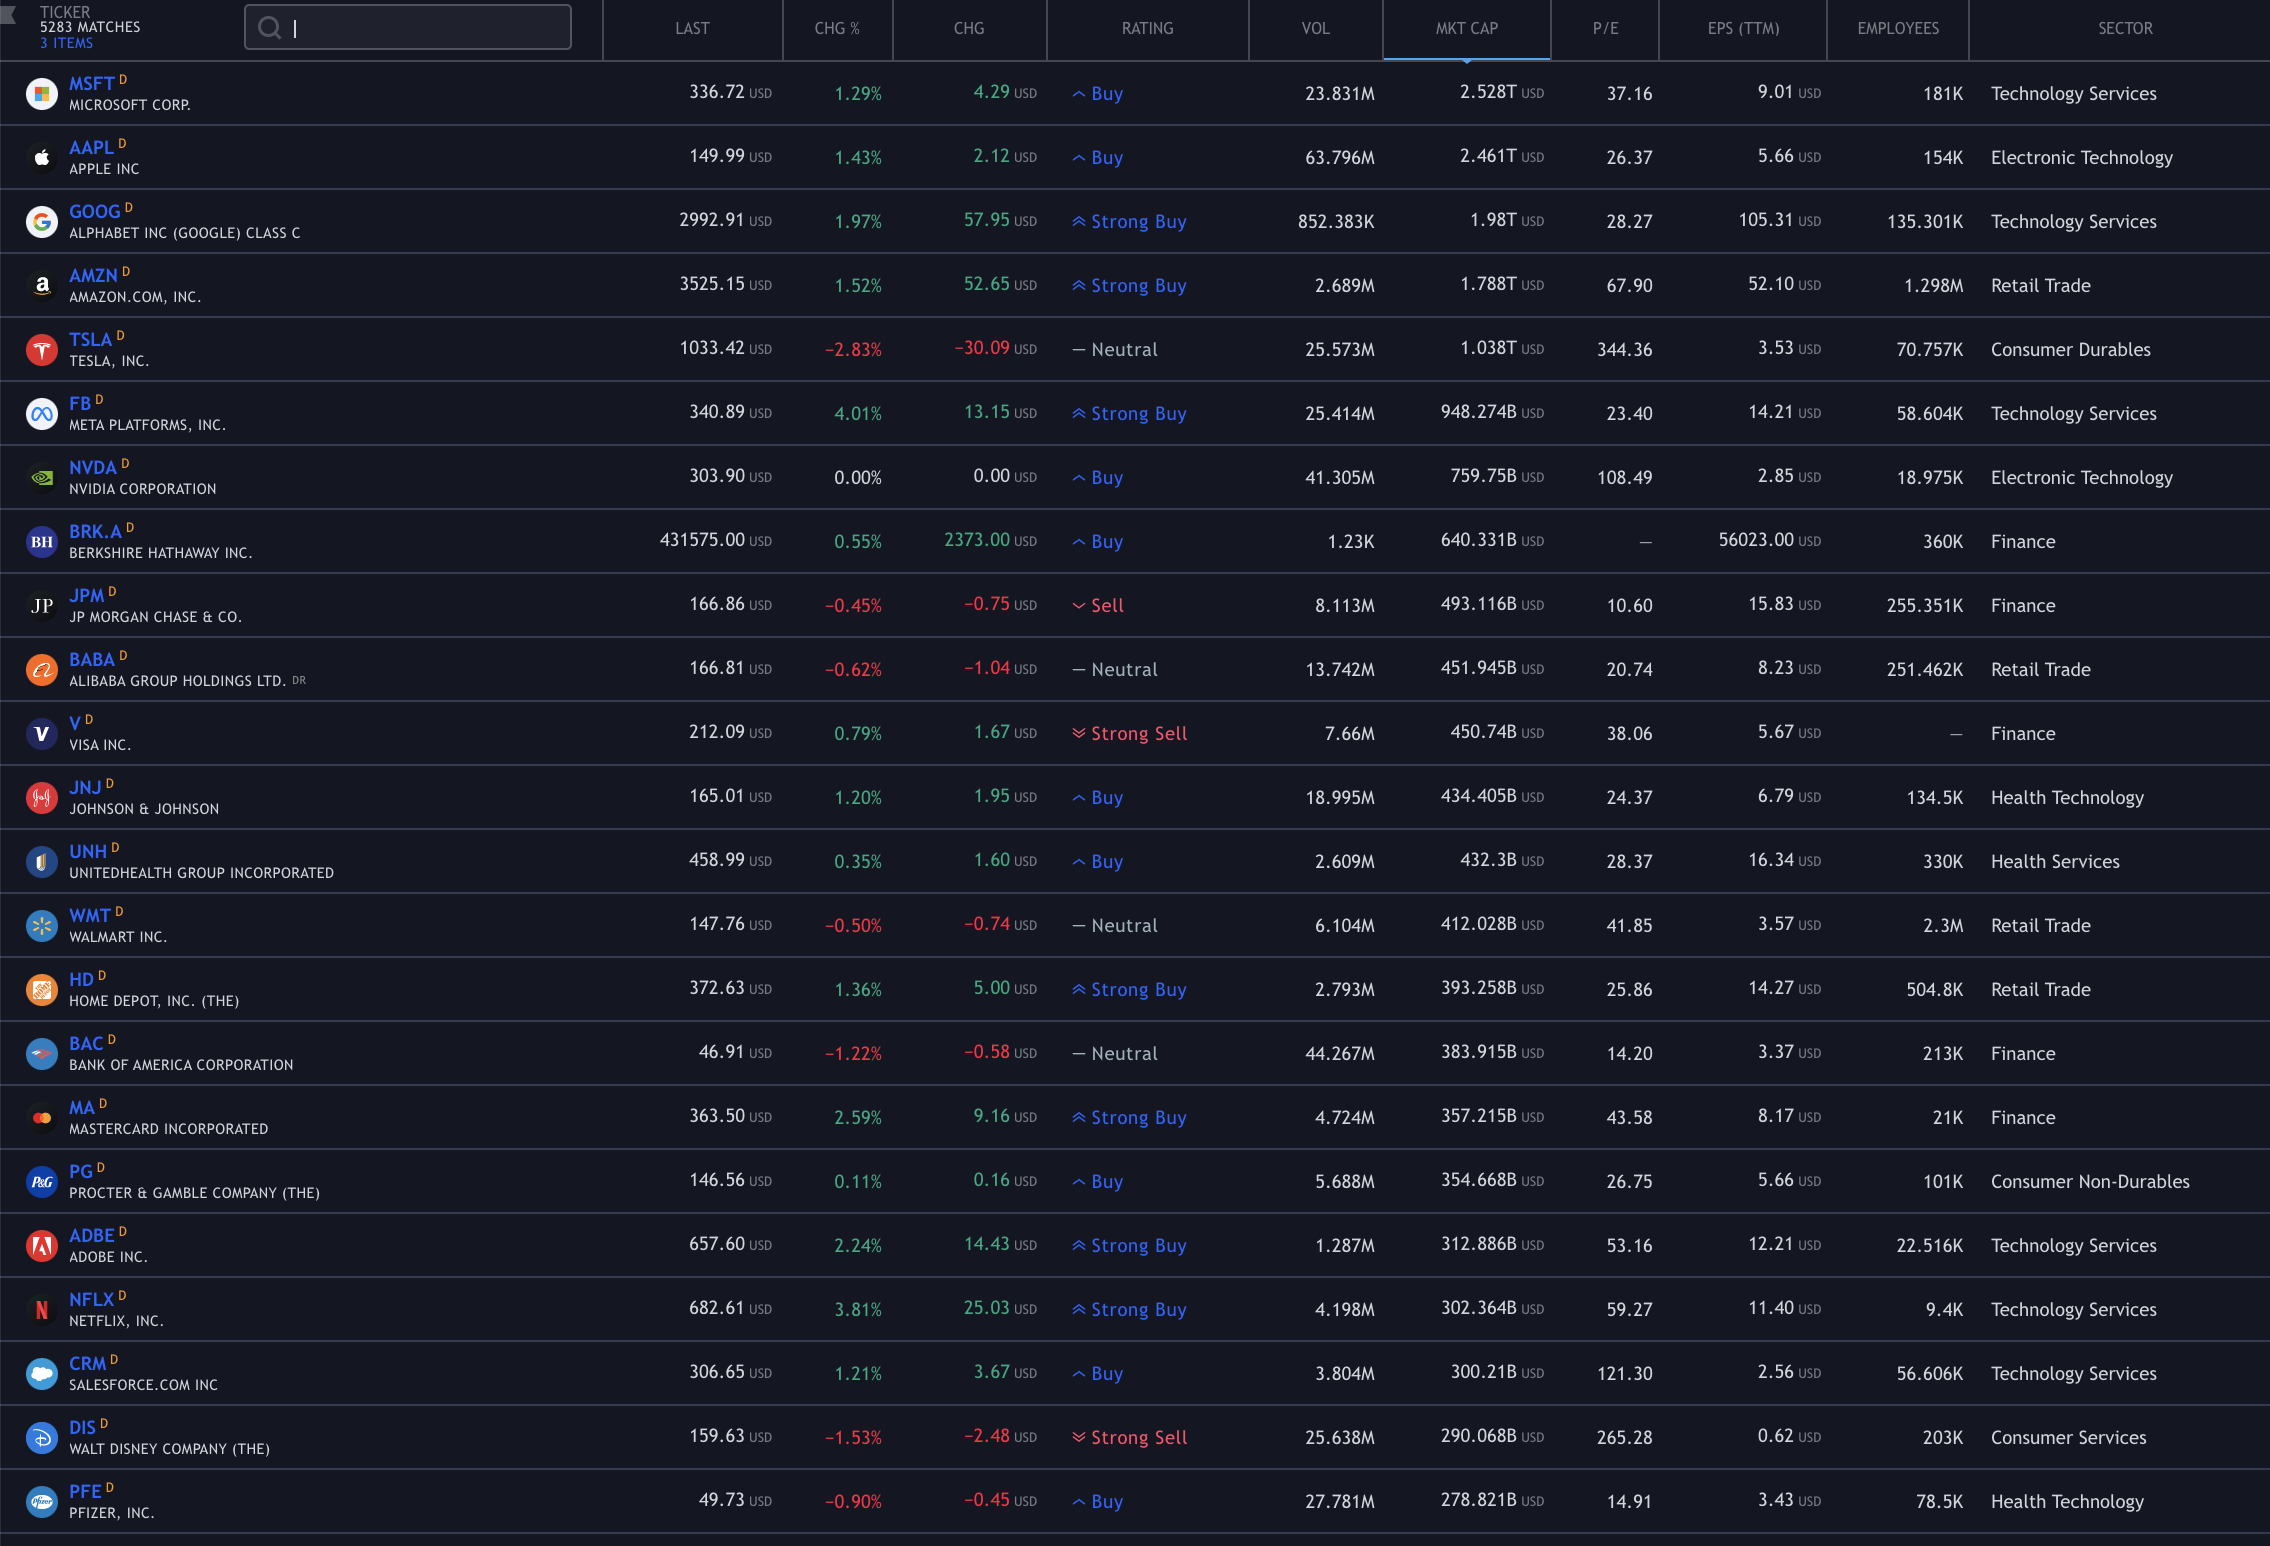Click the Bank of America logo icon

pos(42,1053)
